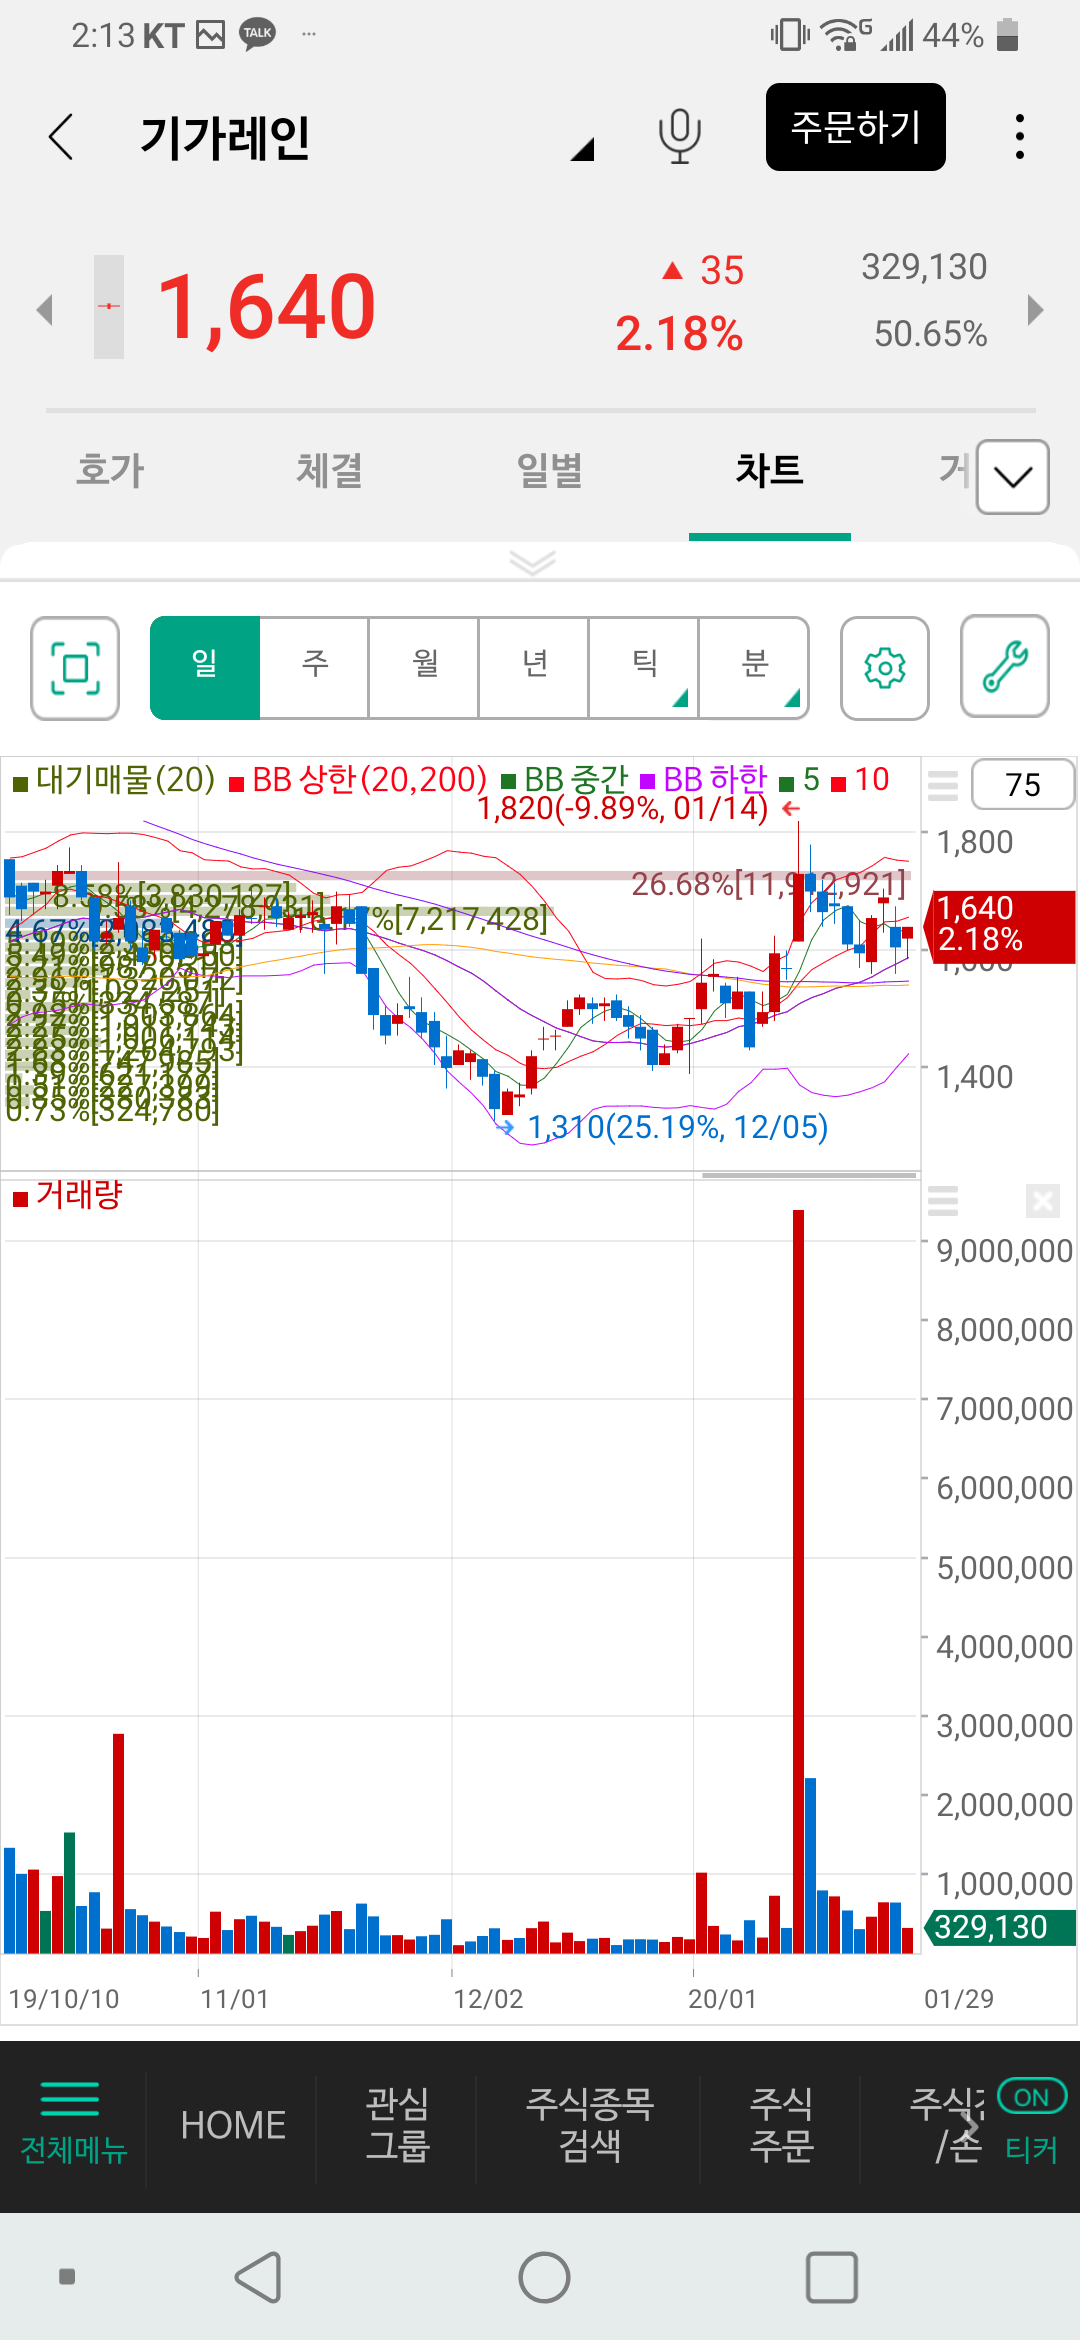Viewport: 1080px width, 2340px height.
Task: Go to HOME in bottom bar
Action: pyautogui.click(x=233, y=2125)
